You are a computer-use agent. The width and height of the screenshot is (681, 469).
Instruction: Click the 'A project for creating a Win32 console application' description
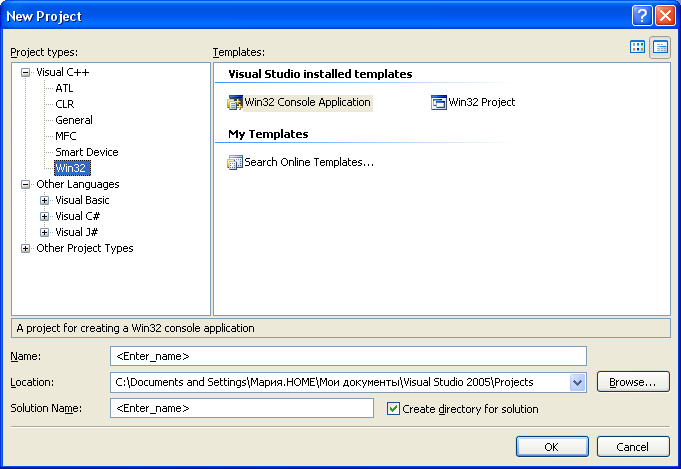[136, 328]
